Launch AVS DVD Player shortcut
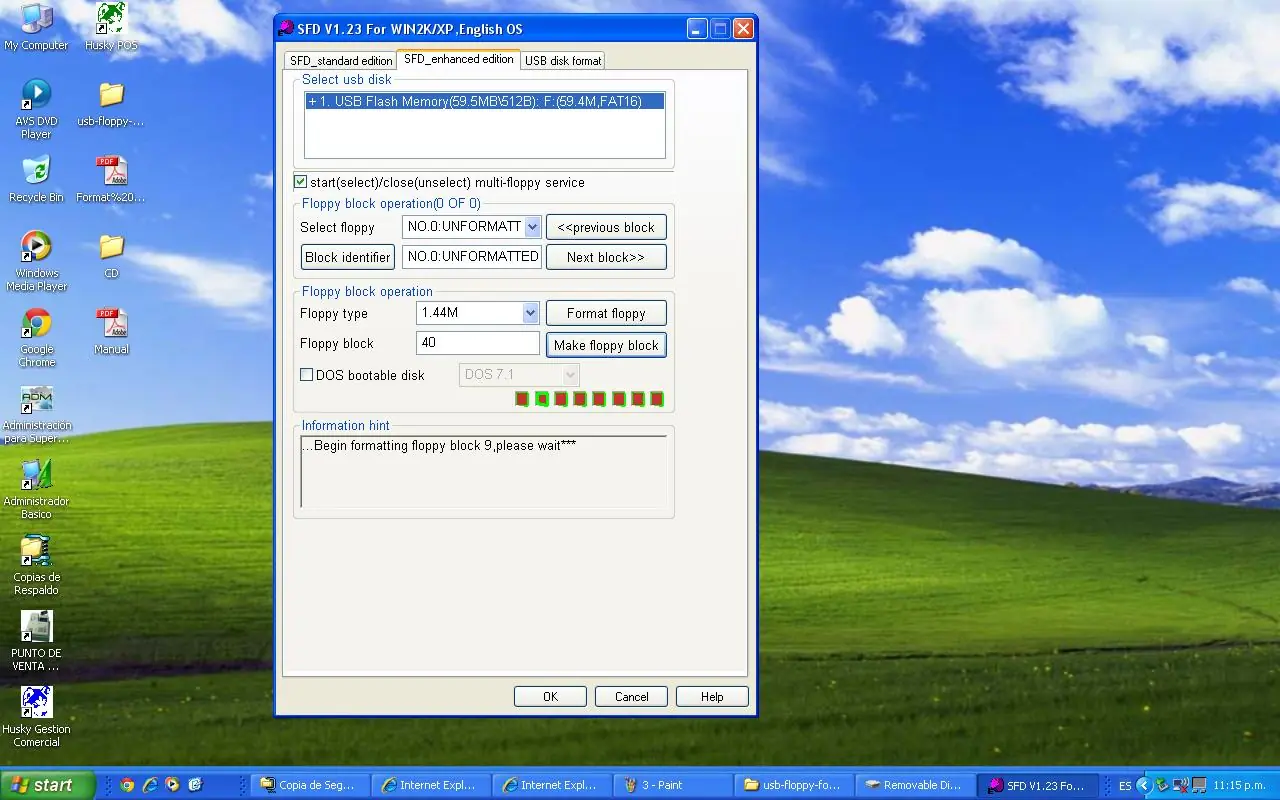Screen dimensions: 1280x800 (36, 109)
